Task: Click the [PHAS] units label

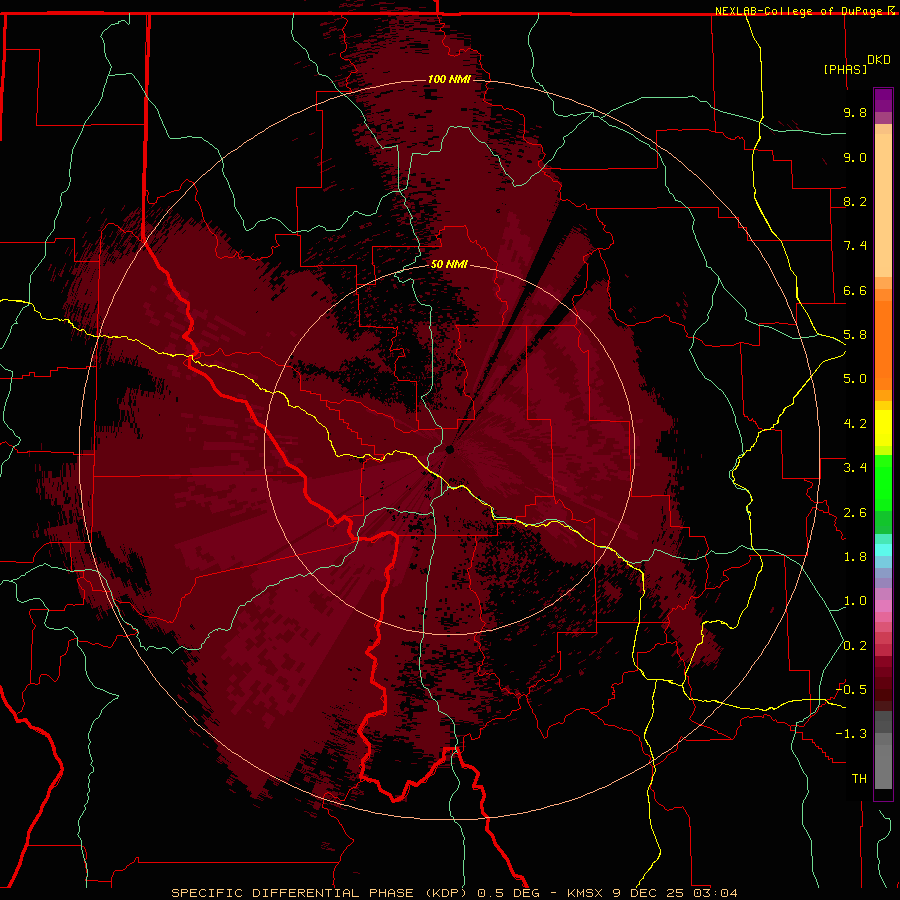Action: (x=845, y=69)
